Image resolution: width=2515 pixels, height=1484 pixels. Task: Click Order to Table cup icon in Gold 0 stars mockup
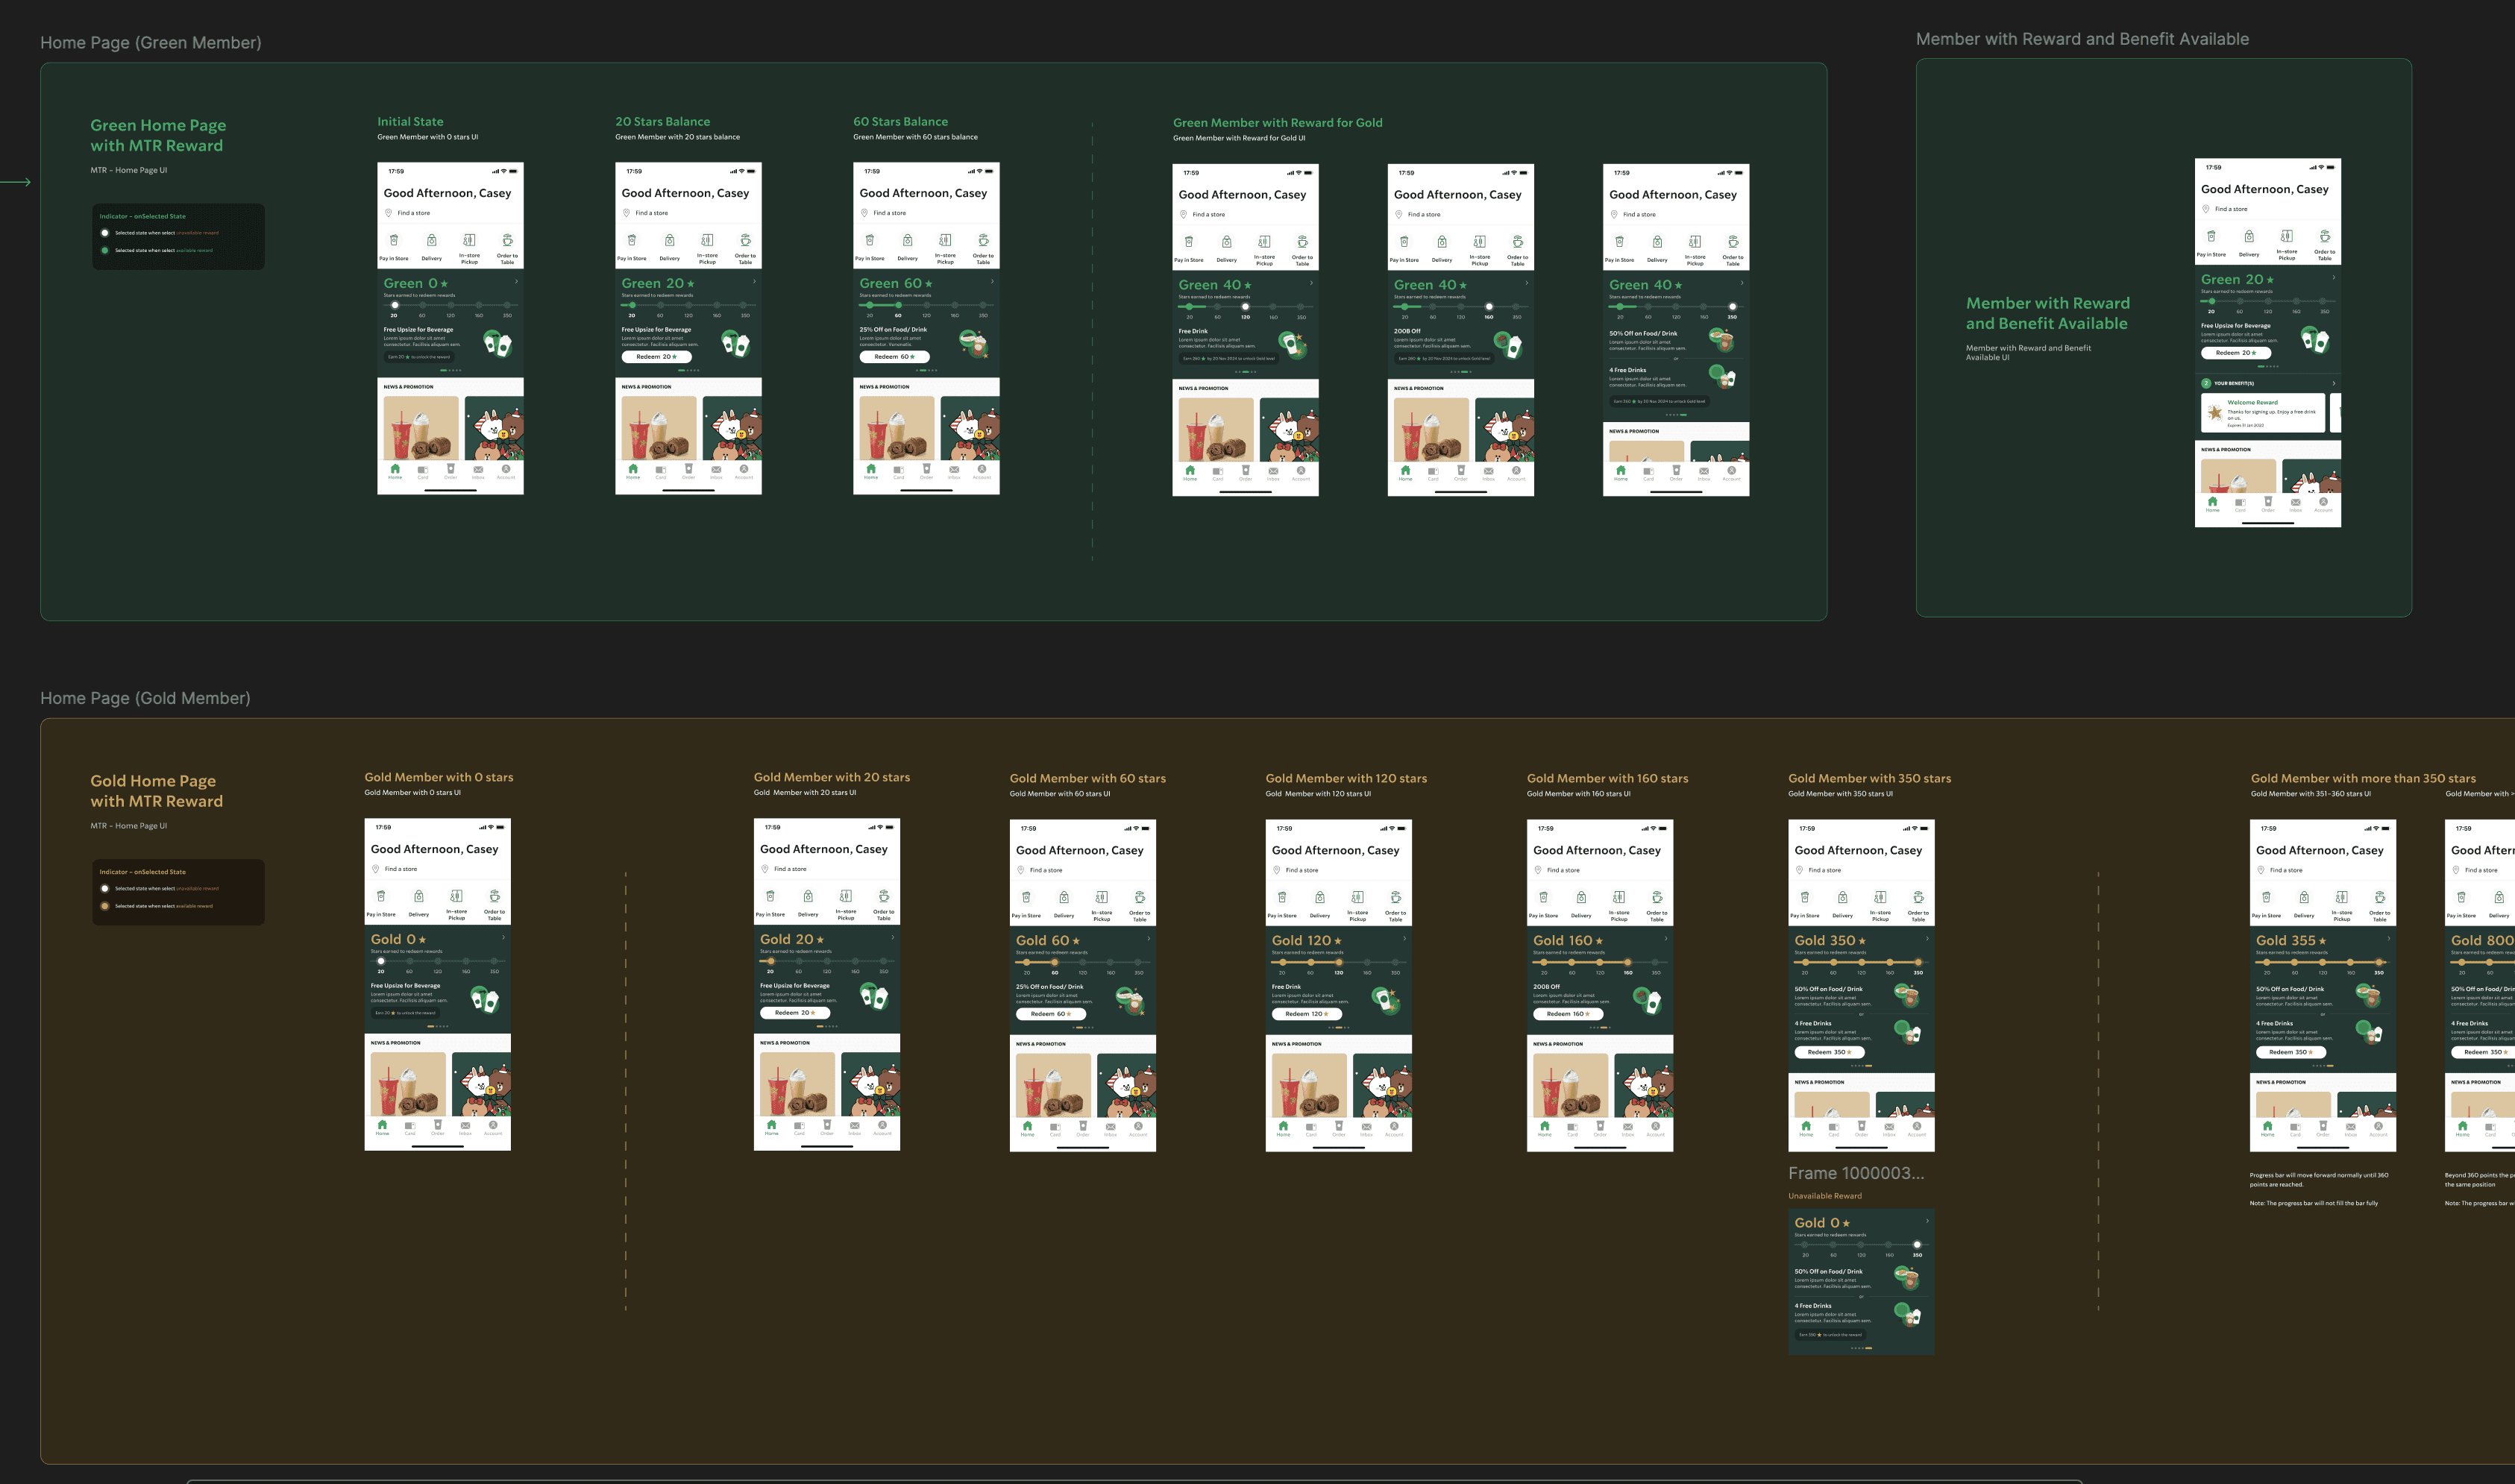(x=494, y=896)
